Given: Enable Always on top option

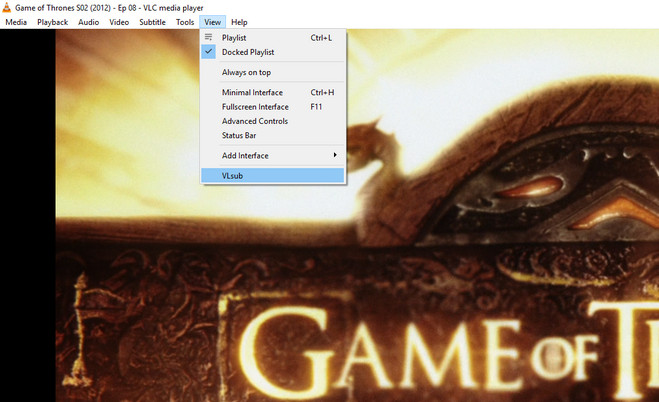Looking at the screenshot, I should tap(272, 72).
